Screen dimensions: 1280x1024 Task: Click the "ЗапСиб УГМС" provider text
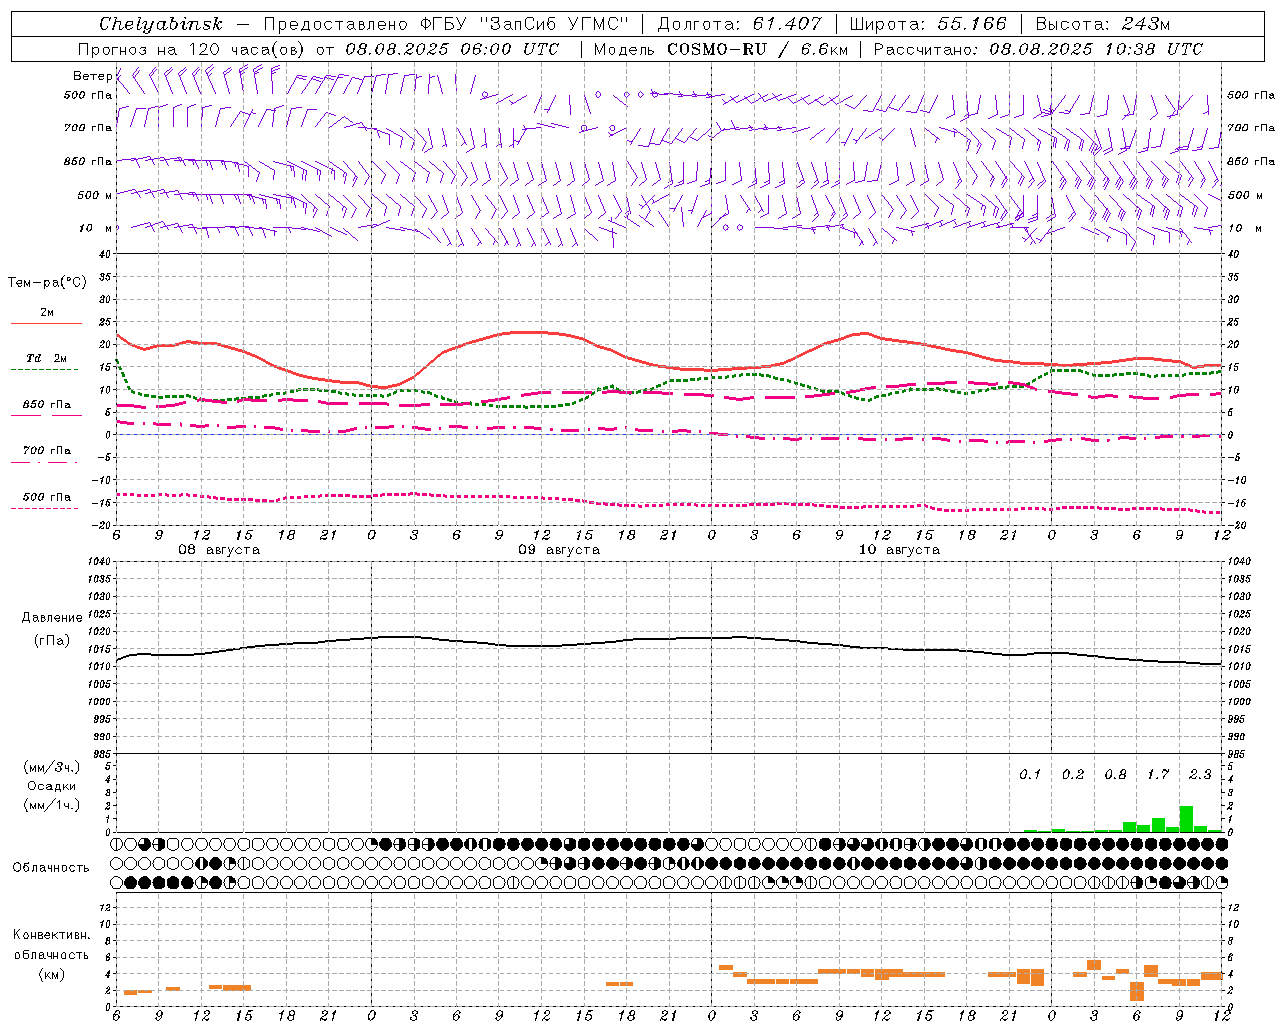point(554,24)
